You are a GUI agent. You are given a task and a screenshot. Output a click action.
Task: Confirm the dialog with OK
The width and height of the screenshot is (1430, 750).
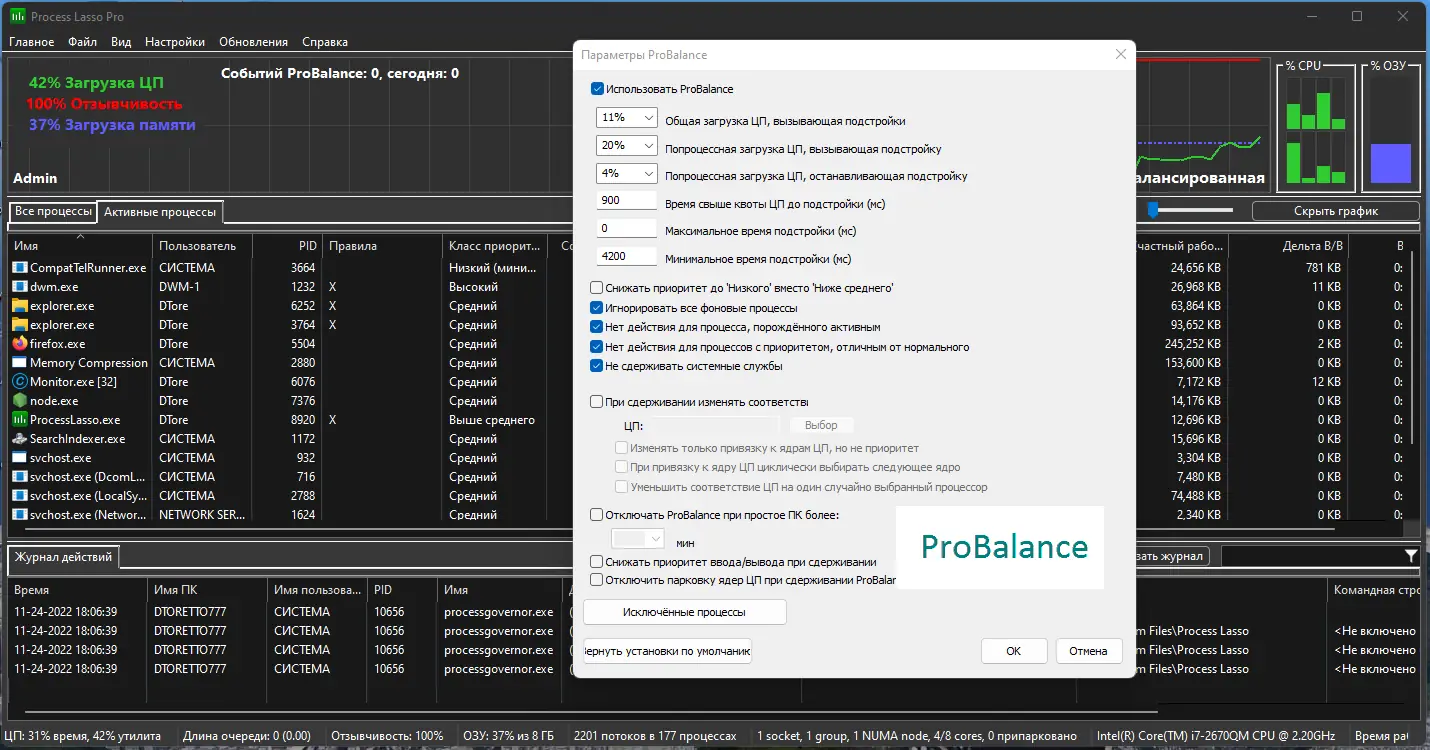(1014, 651)
